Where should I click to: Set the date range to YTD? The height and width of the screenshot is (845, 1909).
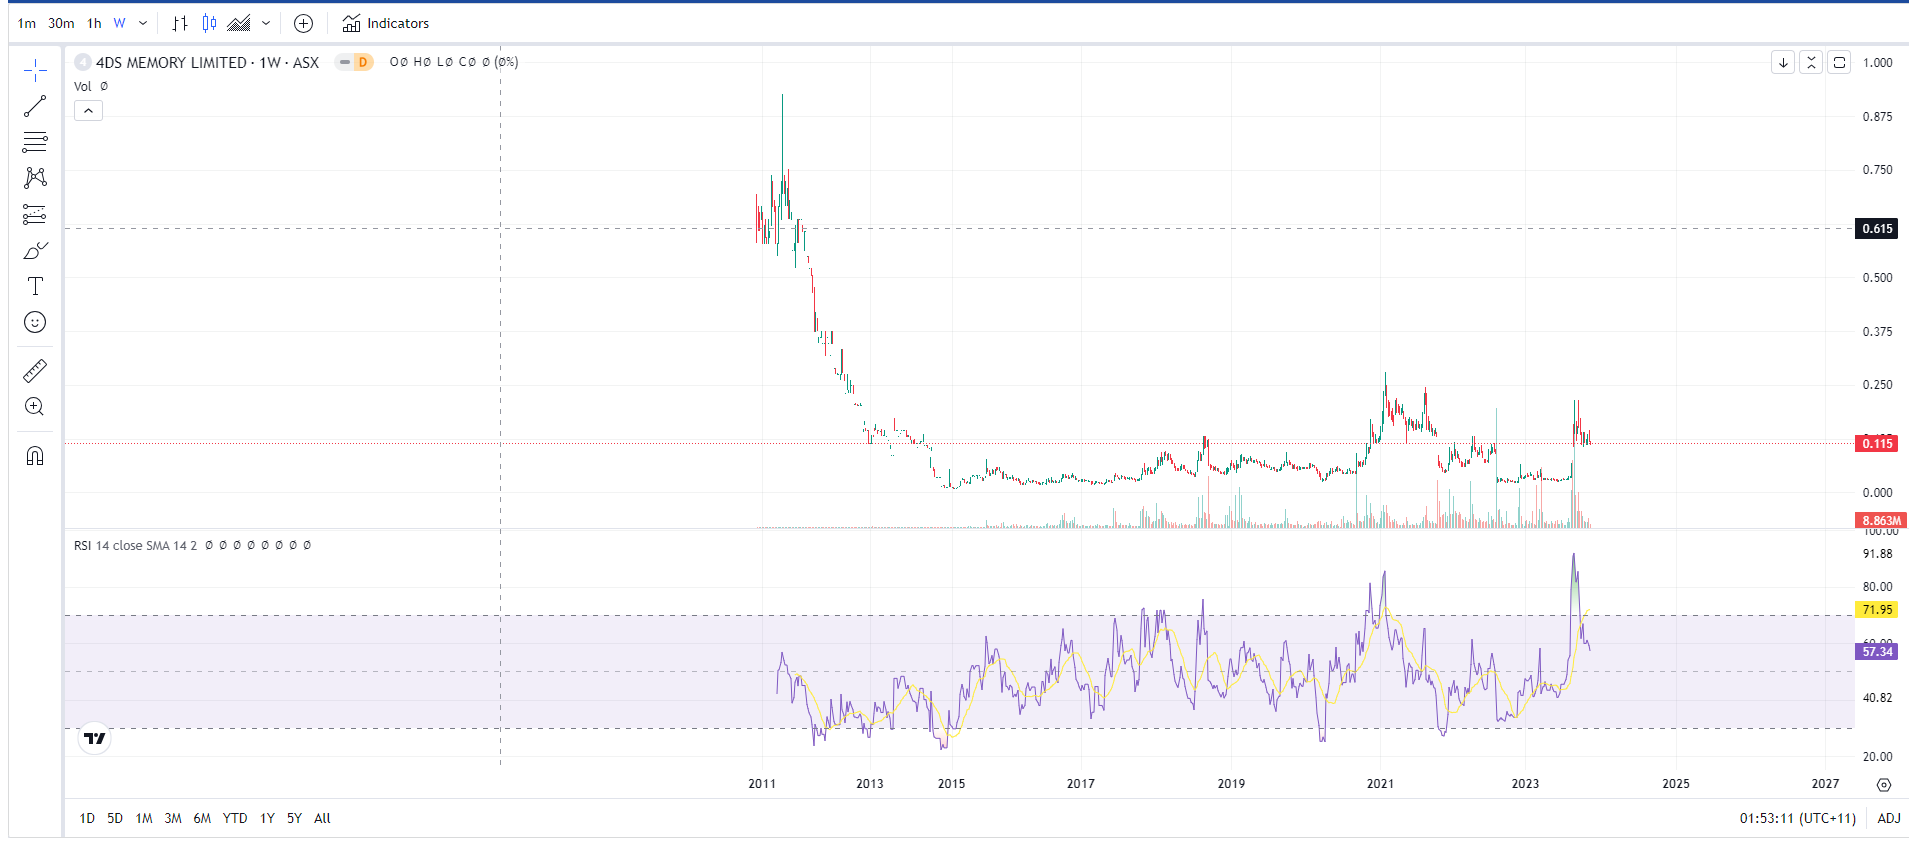tap(235, 818)
